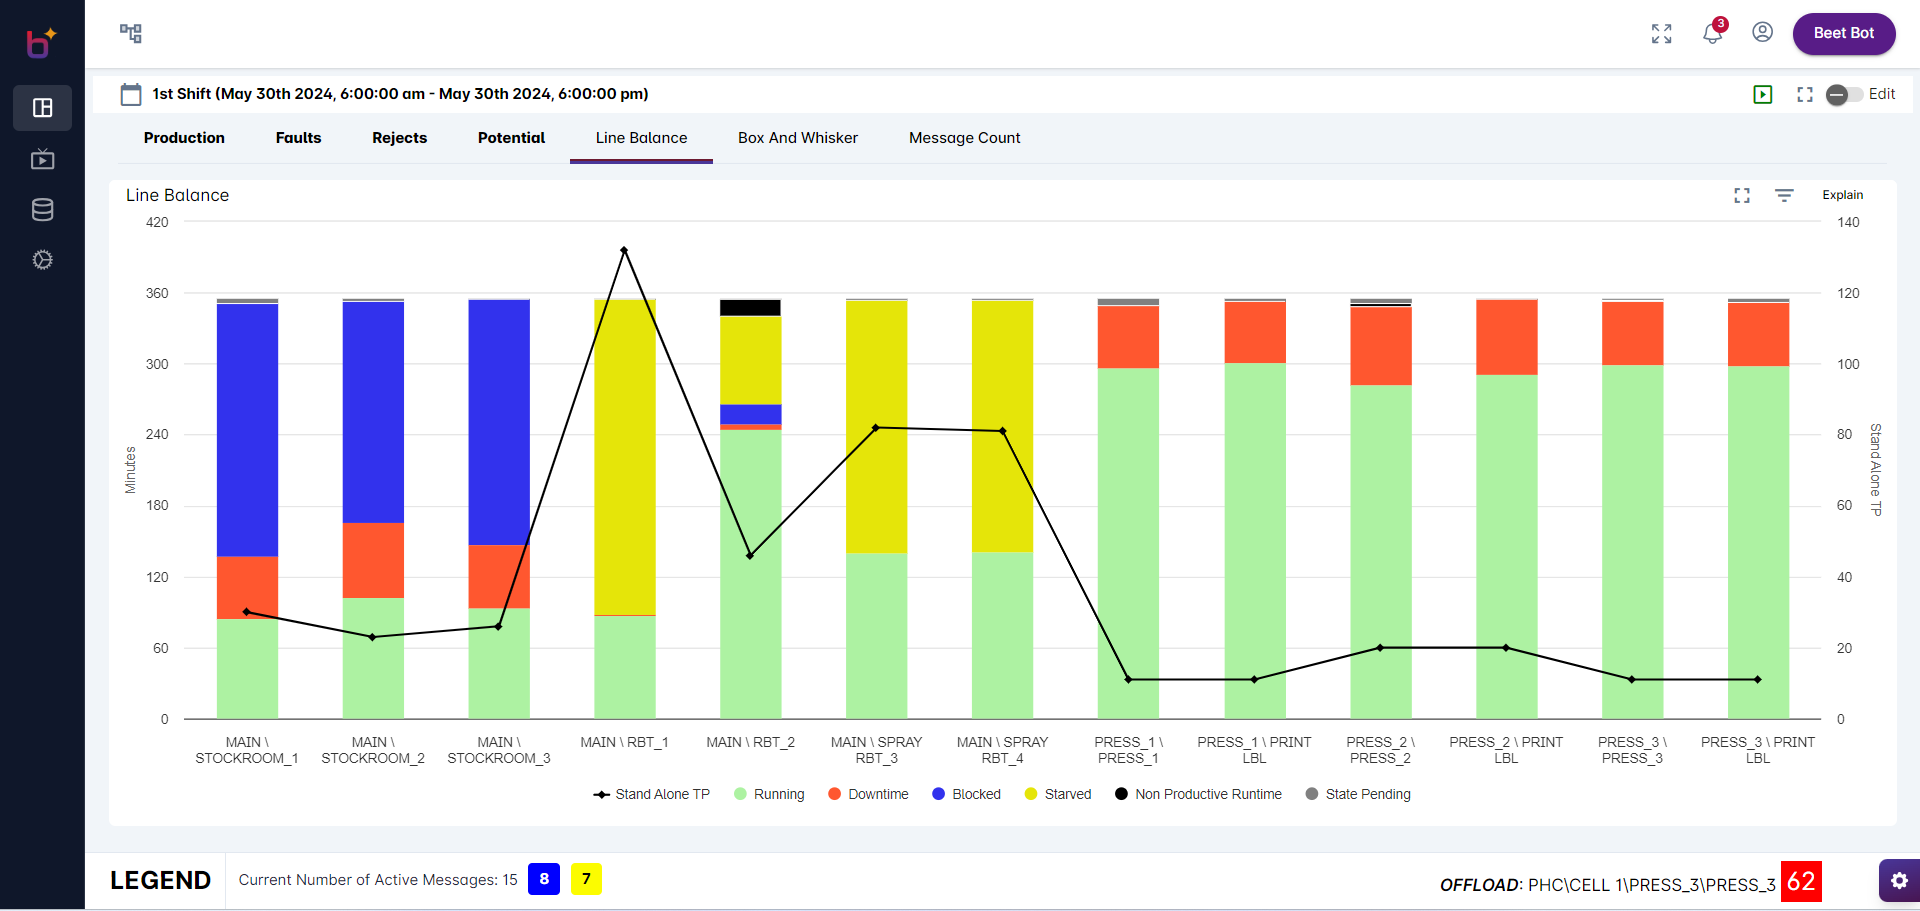This screenshot has width=1920, height=911.
Task: Open the database icon in sidebar
Action: 42,209
